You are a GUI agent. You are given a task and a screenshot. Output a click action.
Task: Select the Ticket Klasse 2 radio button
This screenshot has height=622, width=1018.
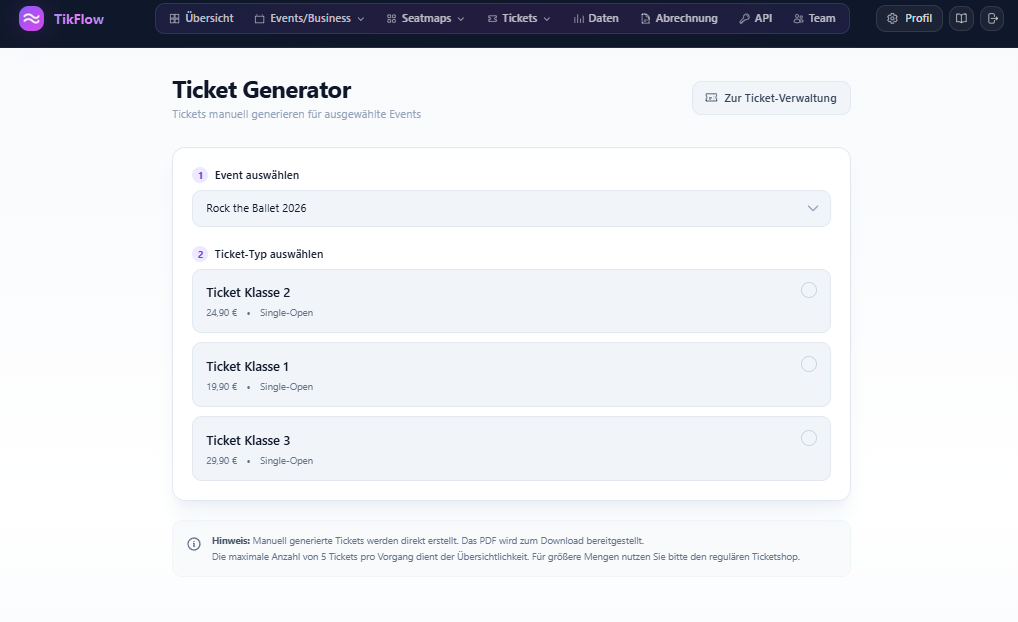(808, 290)
